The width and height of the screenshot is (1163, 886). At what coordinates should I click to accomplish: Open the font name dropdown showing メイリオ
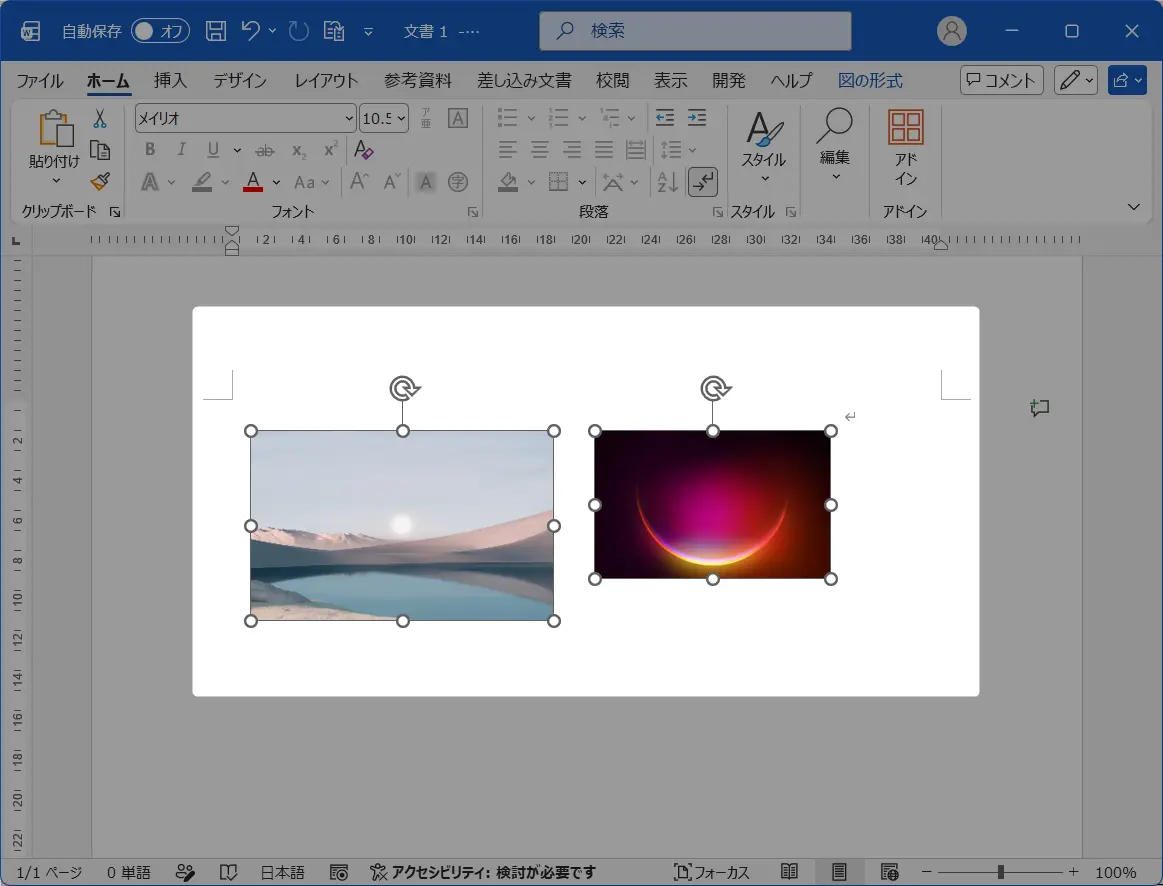point(246,118)
